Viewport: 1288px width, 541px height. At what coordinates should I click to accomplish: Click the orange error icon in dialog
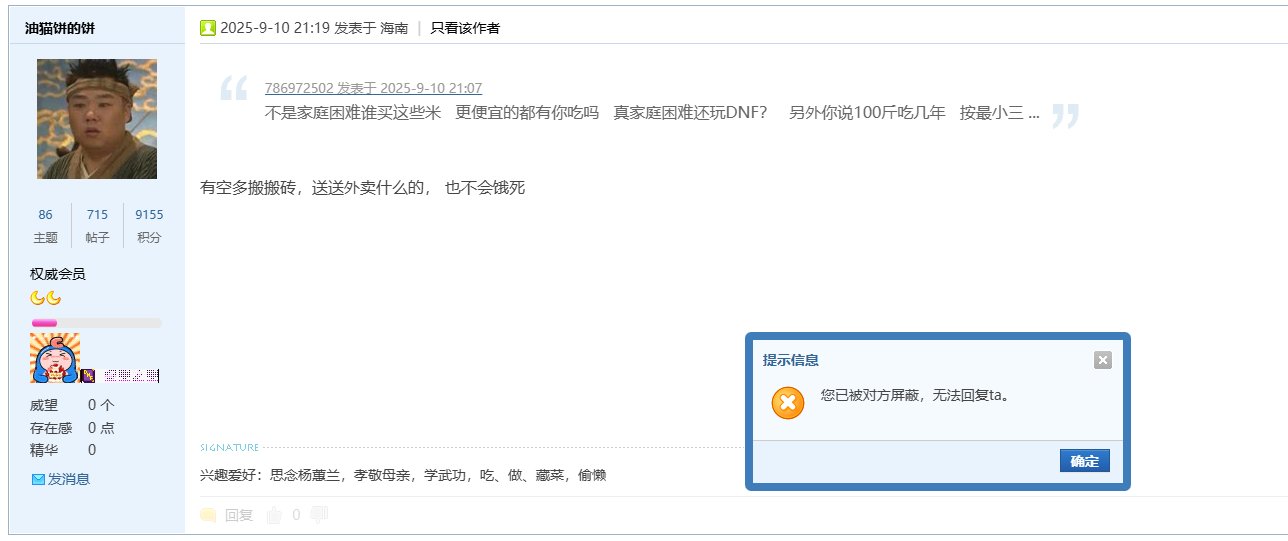[788, 403]
